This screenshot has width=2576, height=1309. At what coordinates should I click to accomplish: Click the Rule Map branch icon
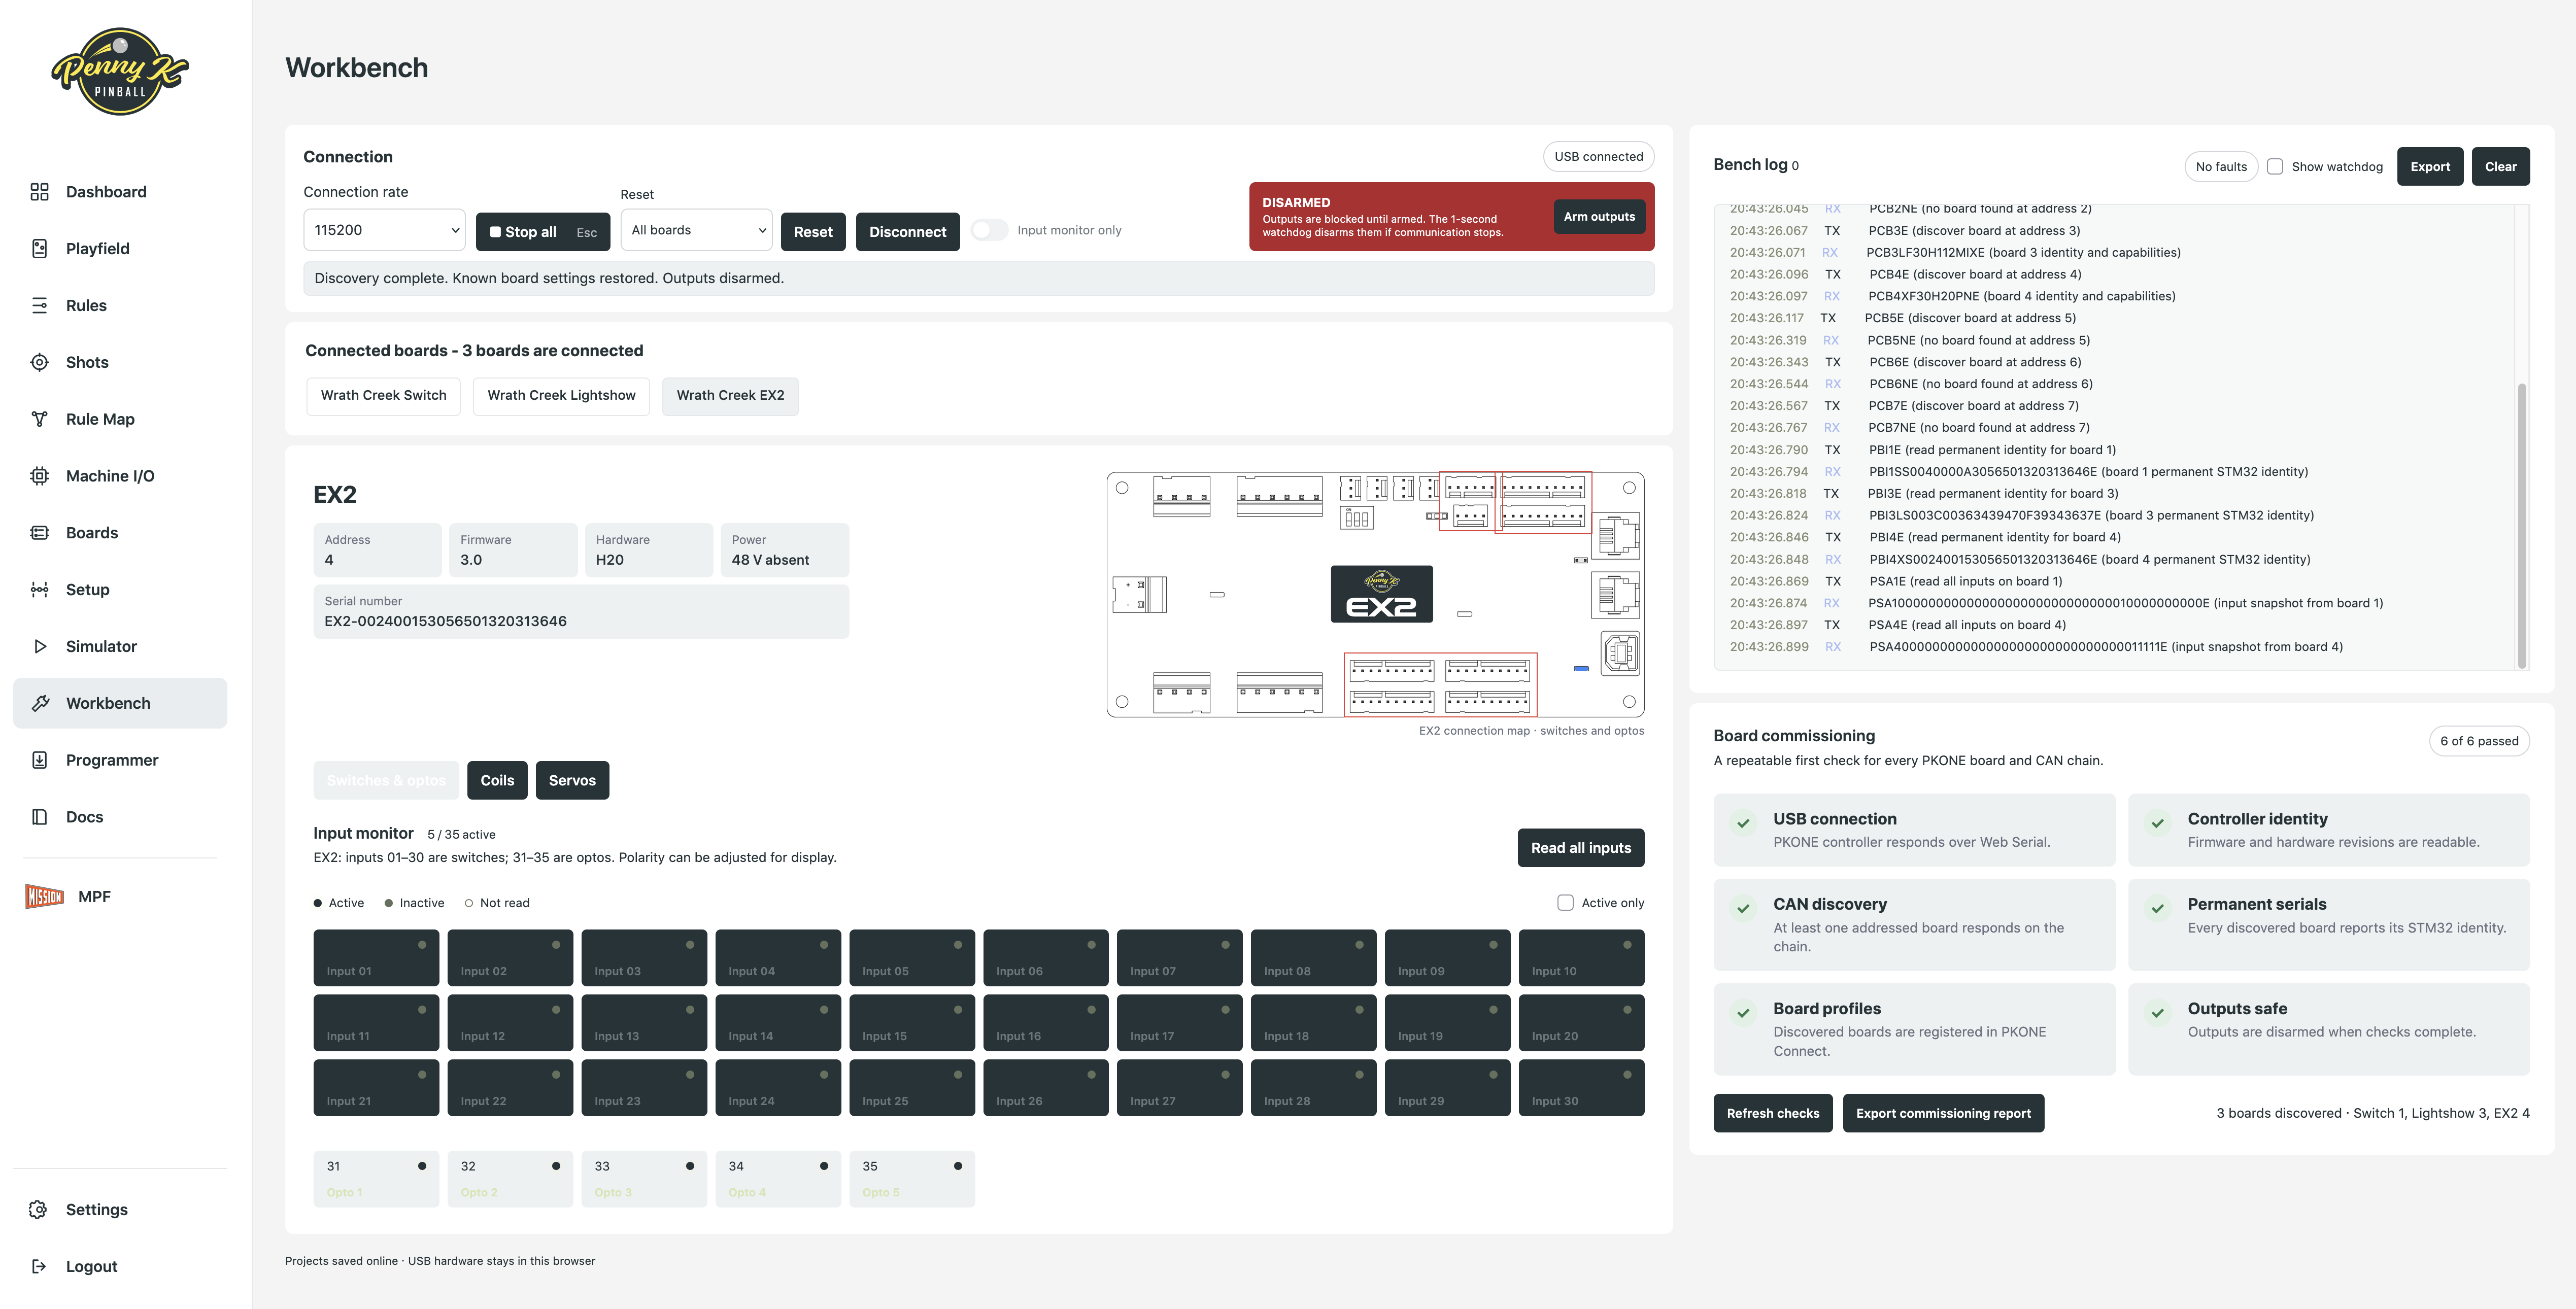(x=39, y=419)
